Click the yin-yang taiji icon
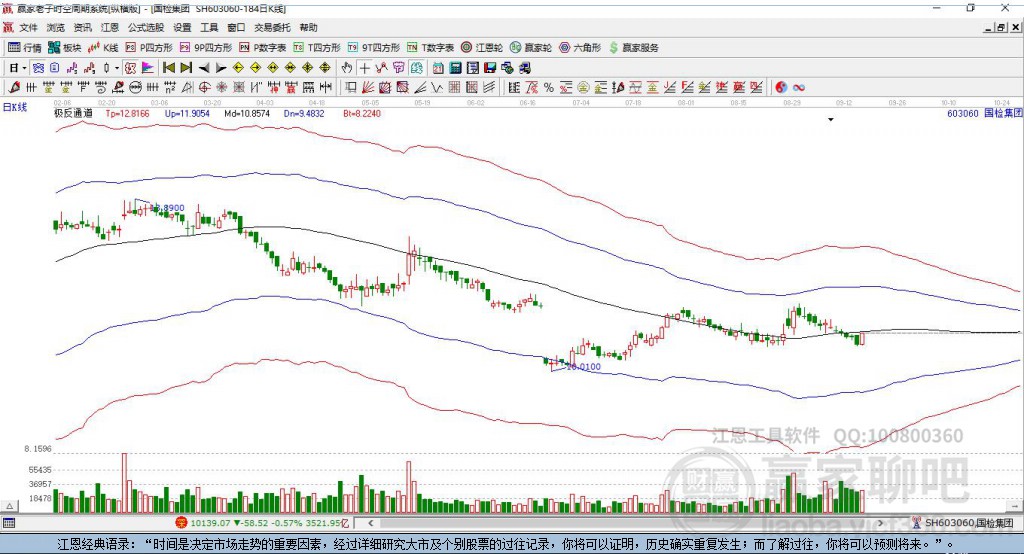 pos(781,88)
